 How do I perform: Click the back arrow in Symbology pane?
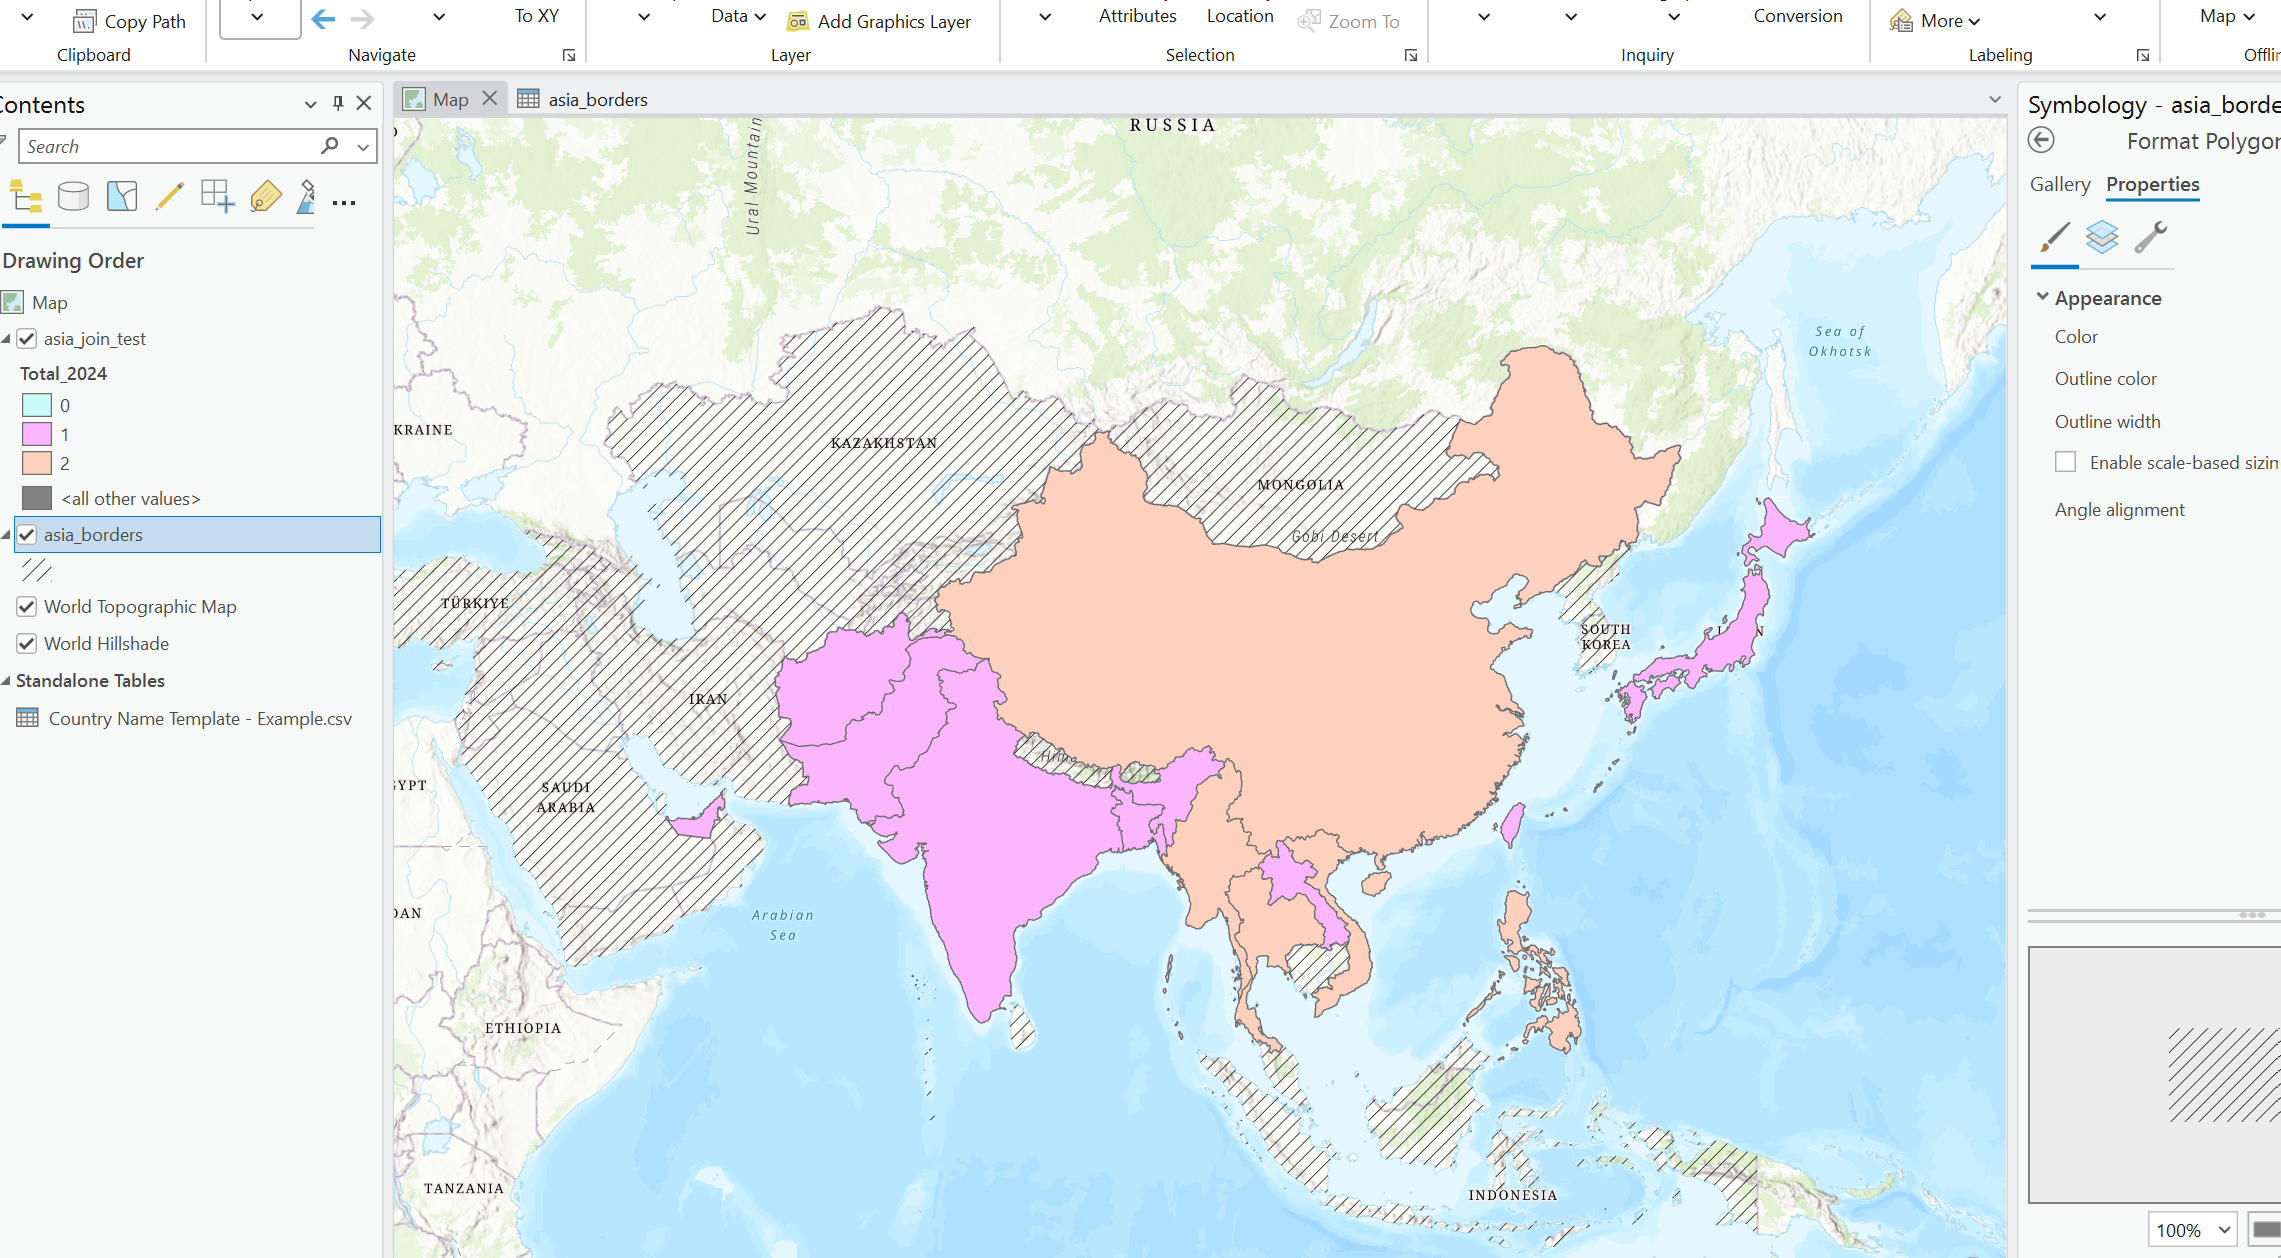click(2043, 141)
